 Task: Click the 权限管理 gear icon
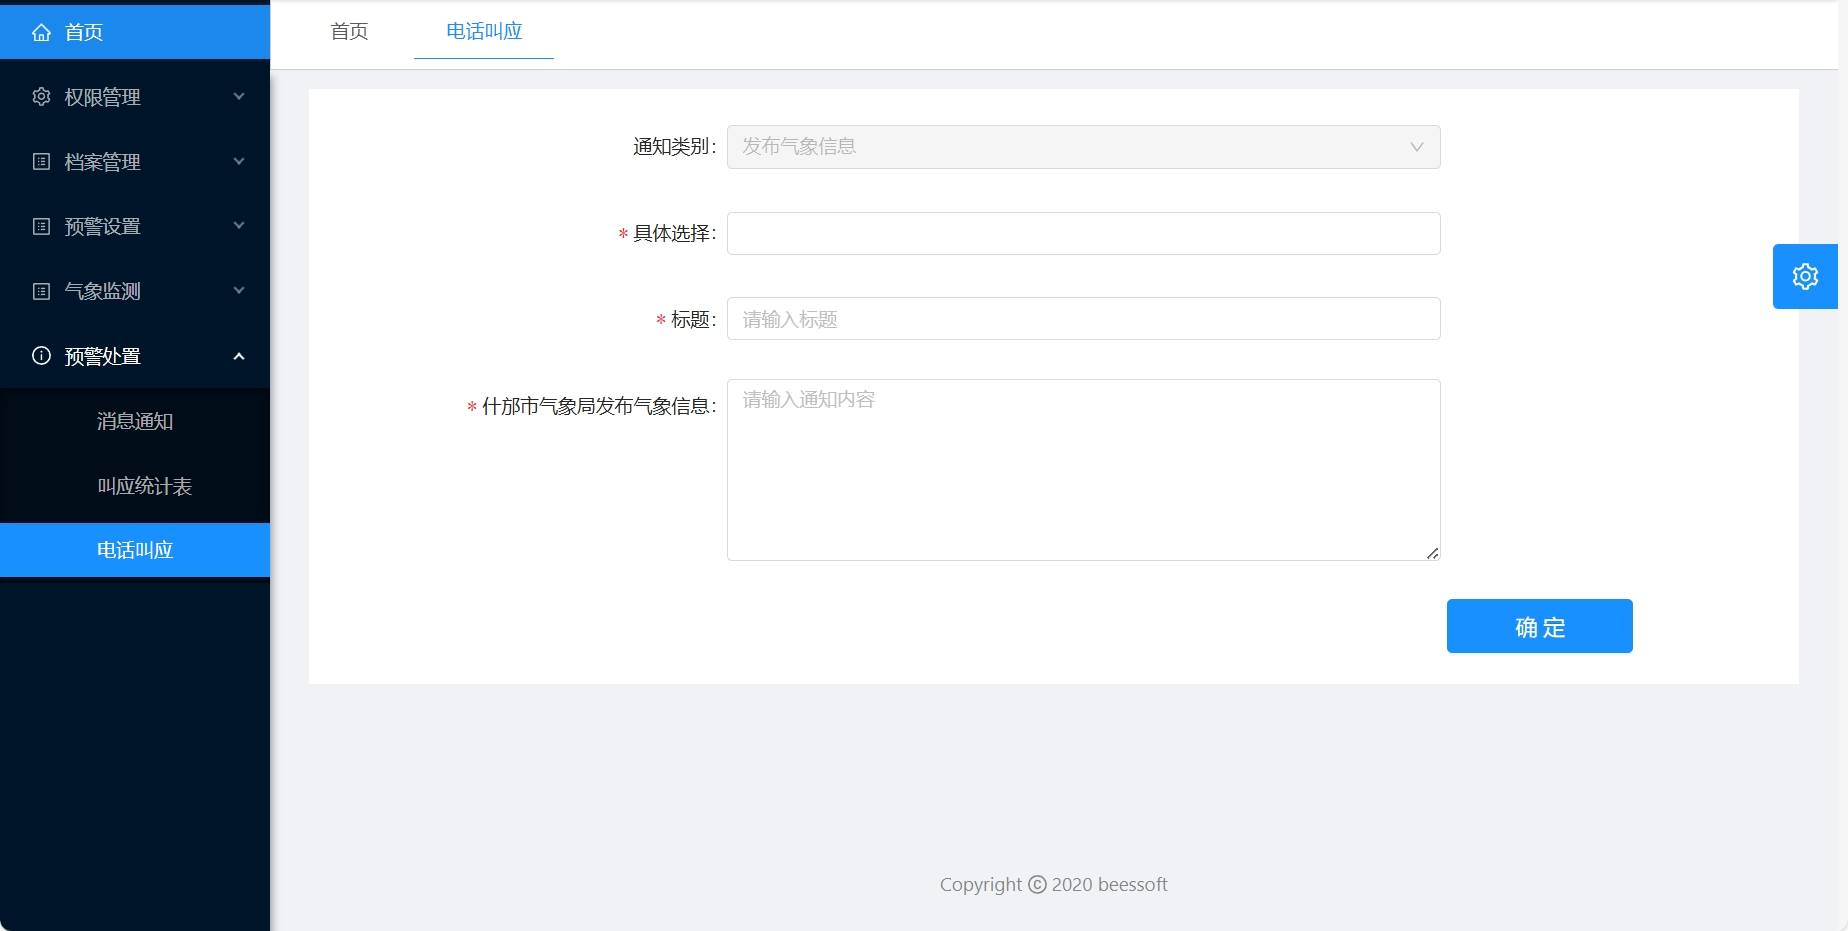41,97
